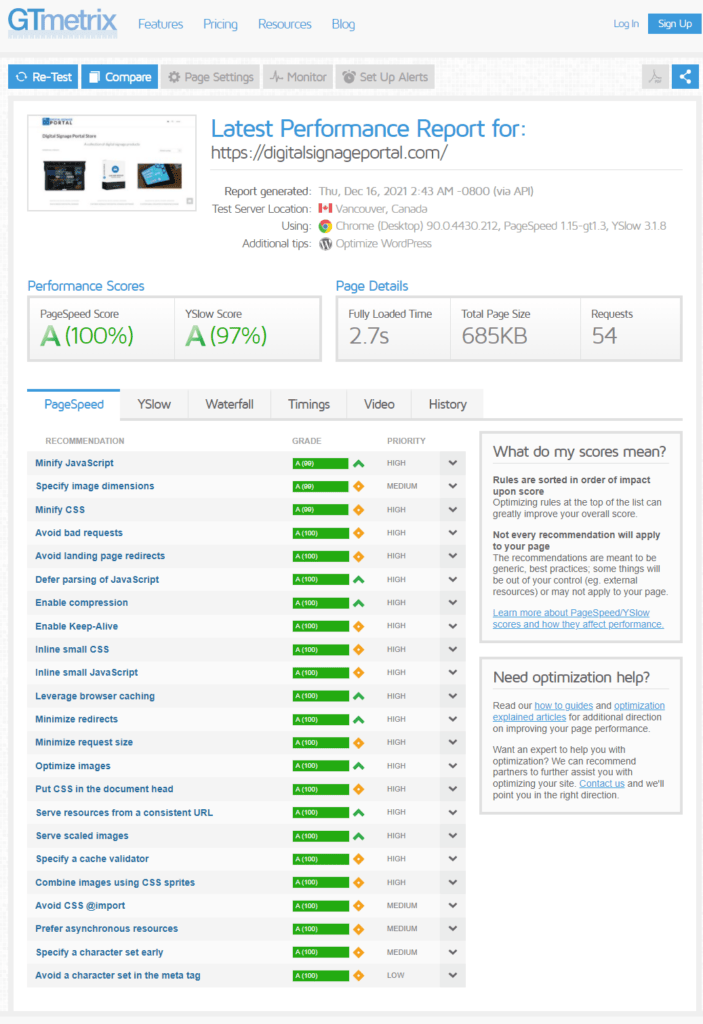The width and height of the screenshot is (703, 1024).
Task: Click the PDF download icon
Action: pyautogui.click(x=656, y=77)
